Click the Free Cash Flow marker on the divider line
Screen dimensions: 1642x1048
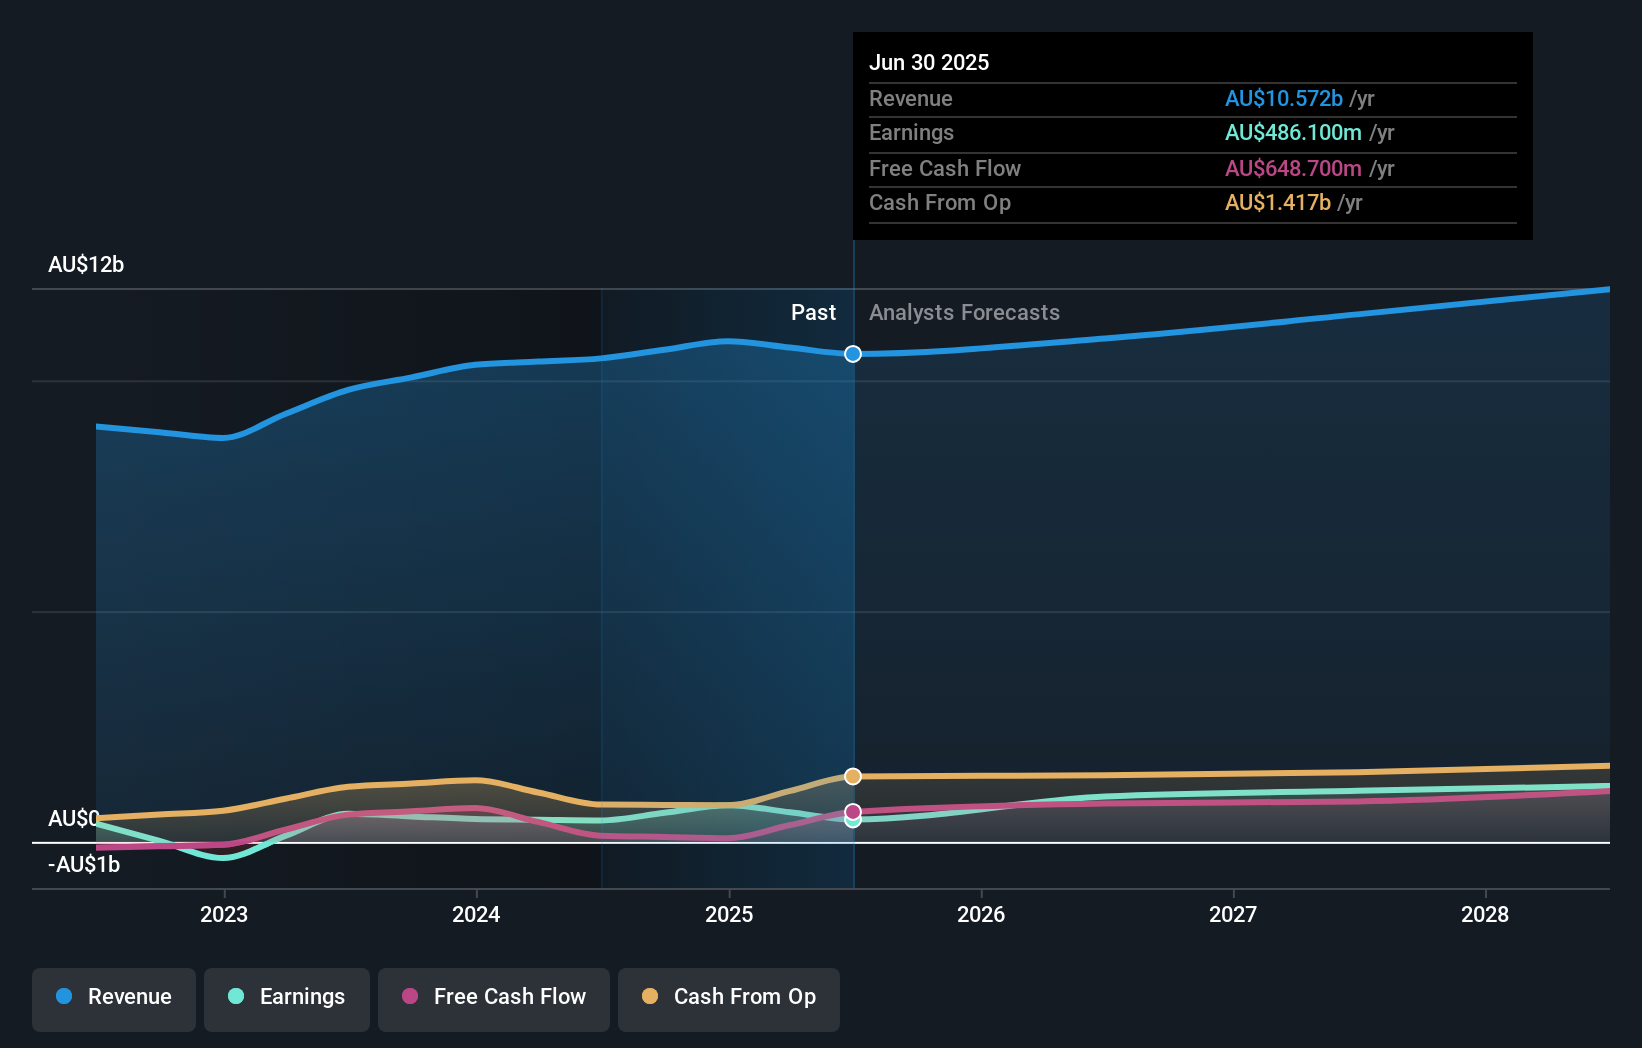click(x=852, y=810)
